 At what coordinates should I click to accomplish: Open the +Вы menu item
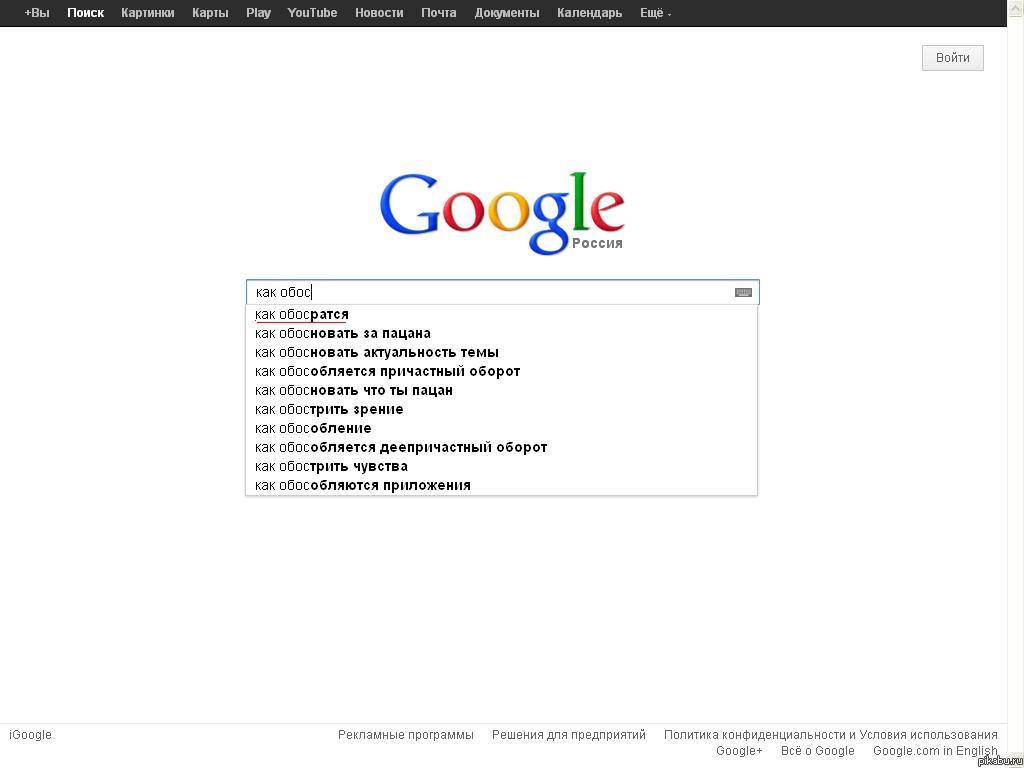click(x=37, y=13)
